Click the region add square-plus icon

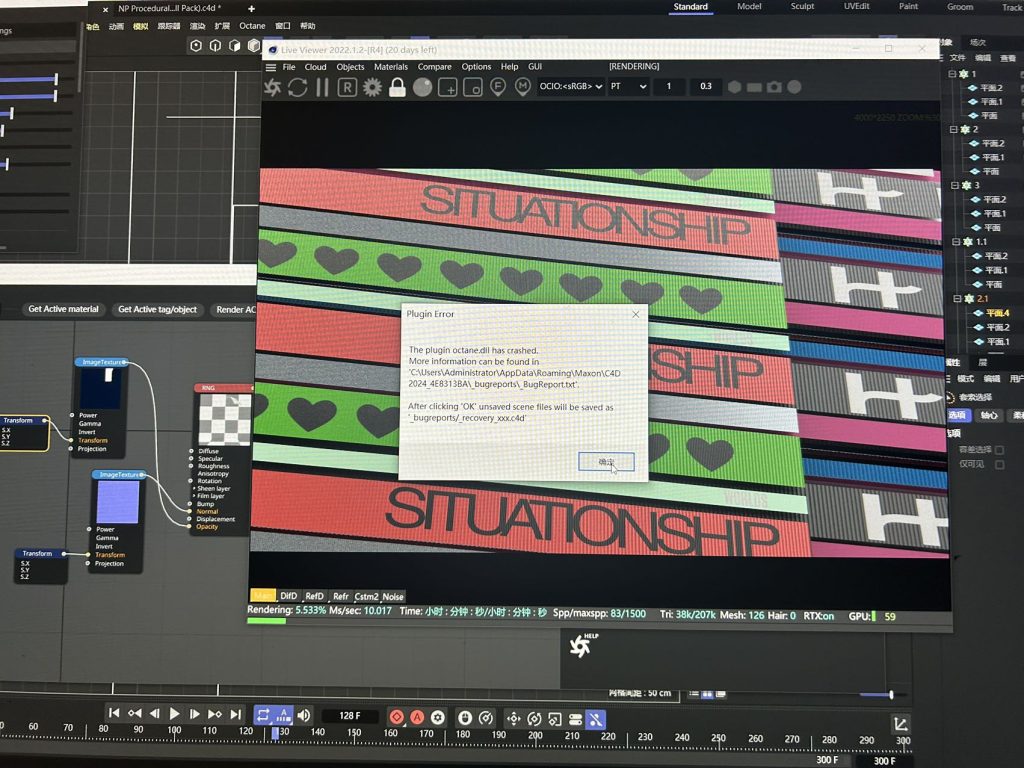tap(447, 87)
